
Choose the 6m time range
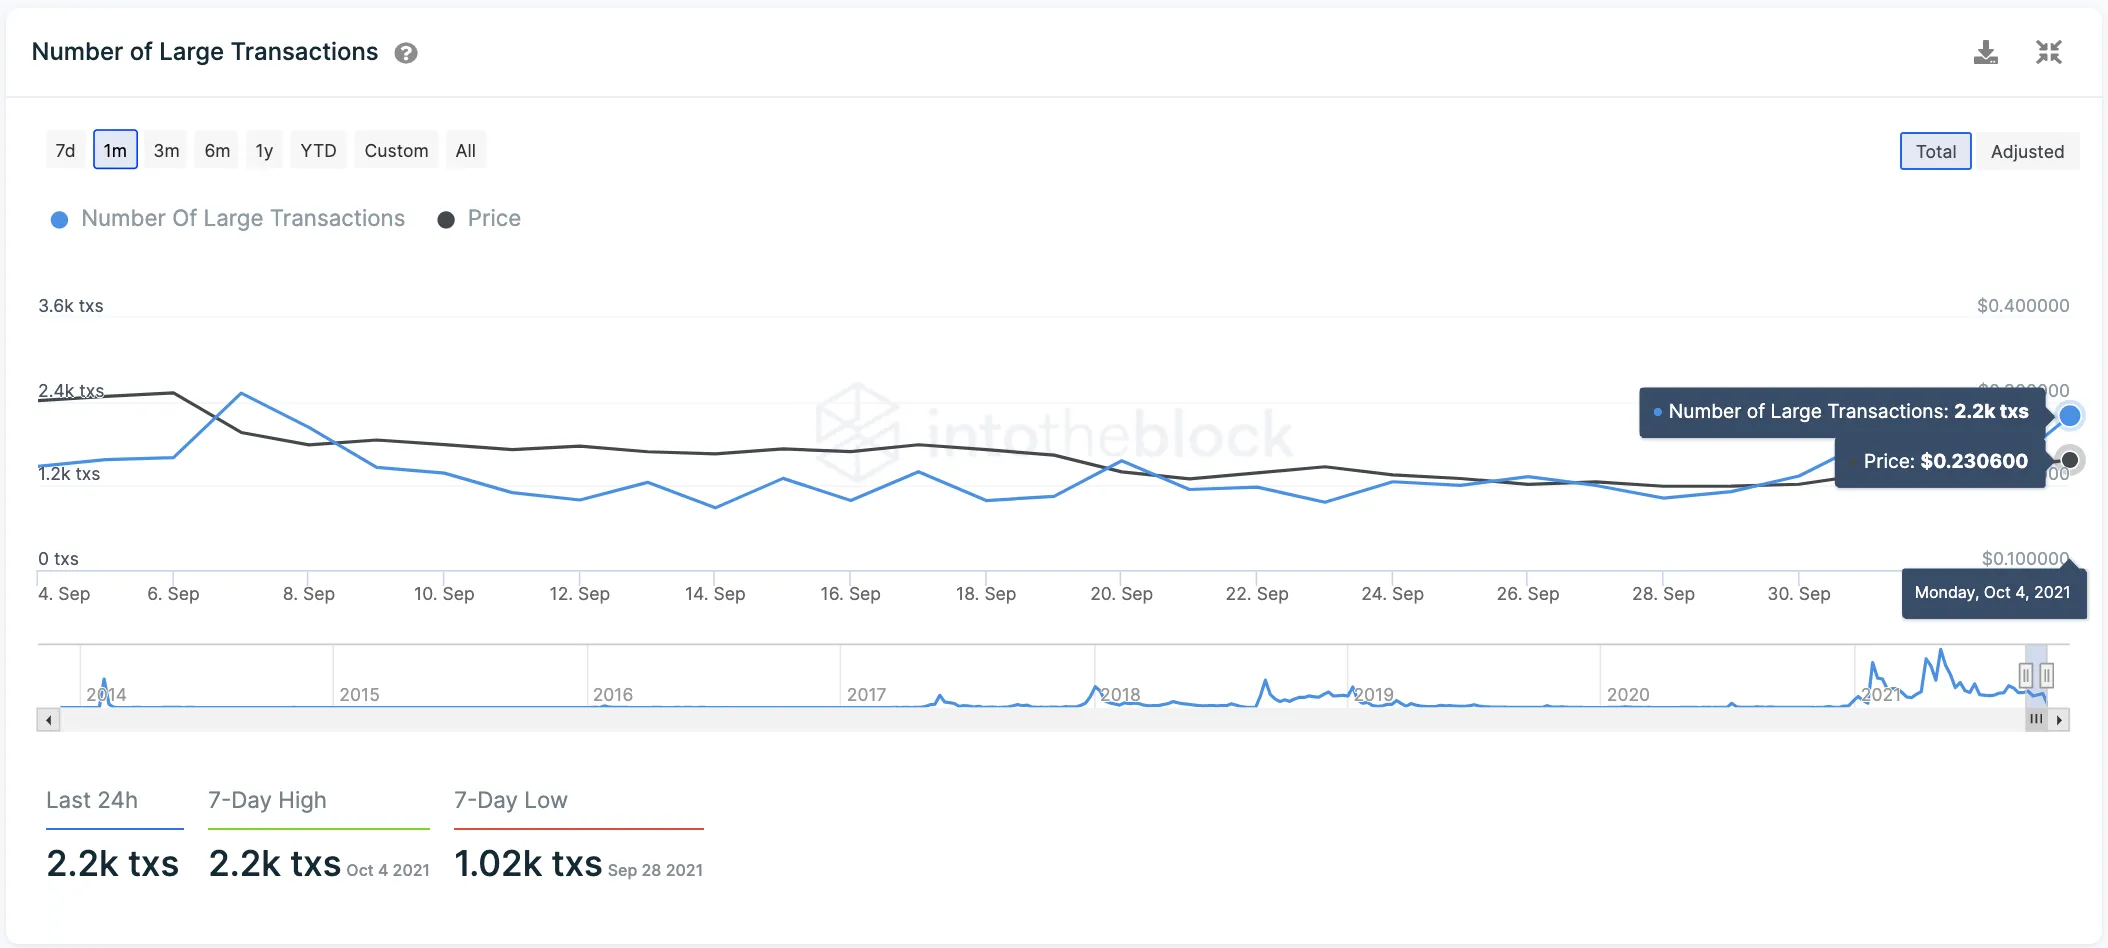217,151
